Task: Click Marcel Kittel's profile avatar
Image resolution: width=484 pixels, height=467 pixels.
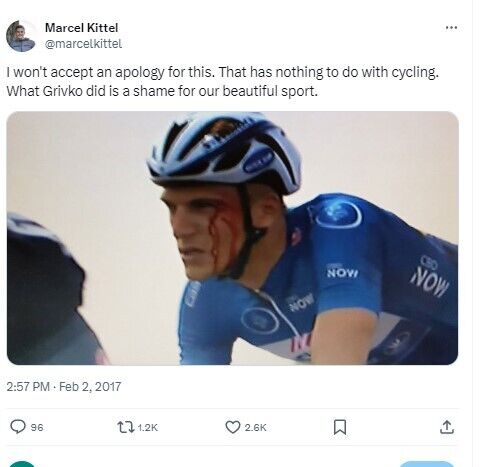Action: (21, 36)
